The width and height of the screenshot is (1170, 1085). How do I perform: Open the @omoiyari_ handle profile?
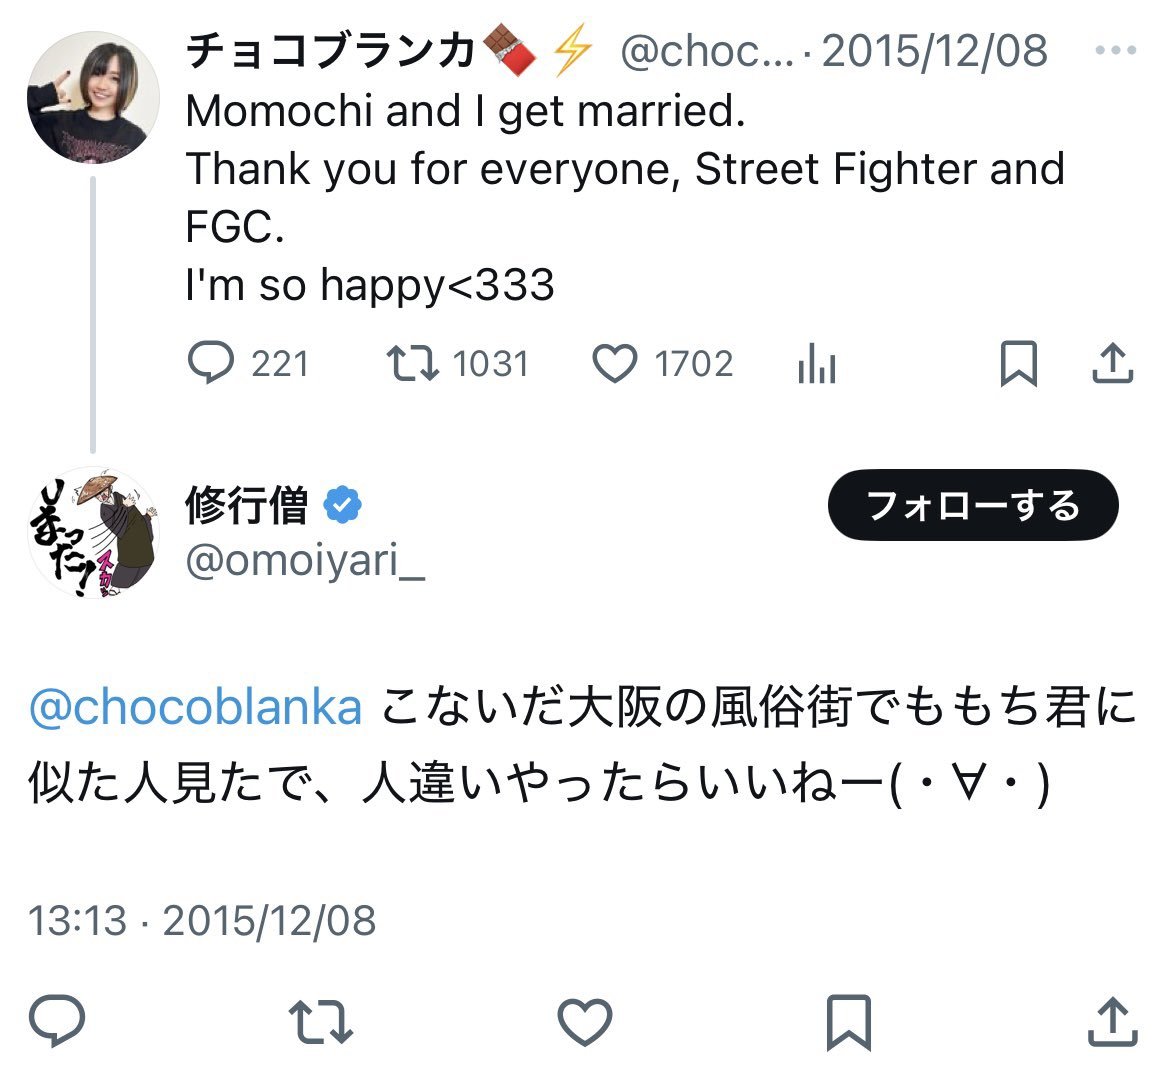coord(305,561)
